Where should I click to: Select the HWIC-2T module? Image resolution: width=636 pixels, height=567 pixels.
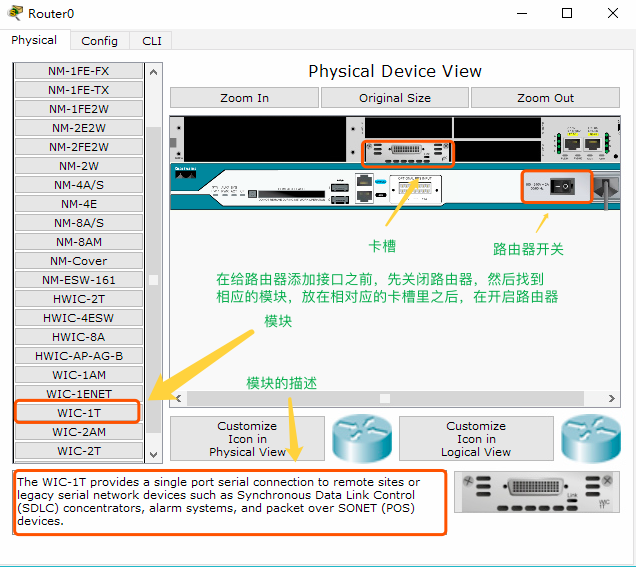click(x=79, y=299)
